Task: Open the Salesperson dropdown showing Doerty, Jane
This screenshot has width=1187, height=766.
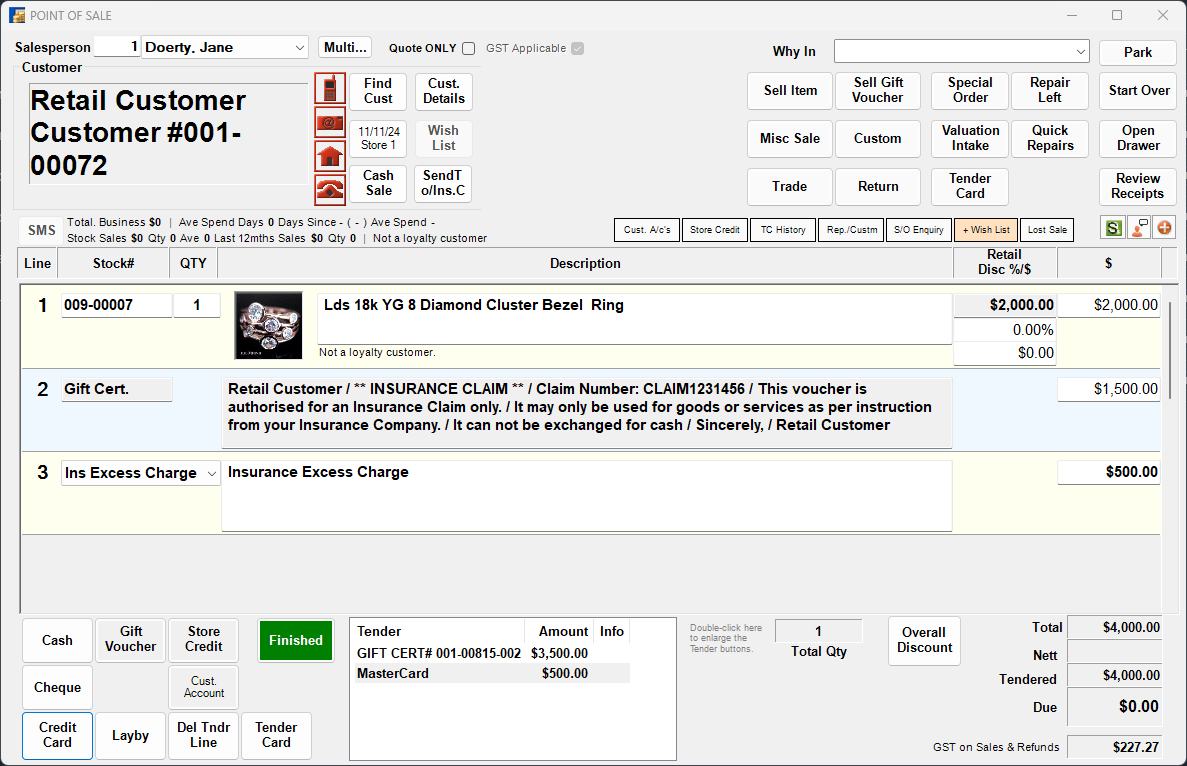Action: pos(298,47)
